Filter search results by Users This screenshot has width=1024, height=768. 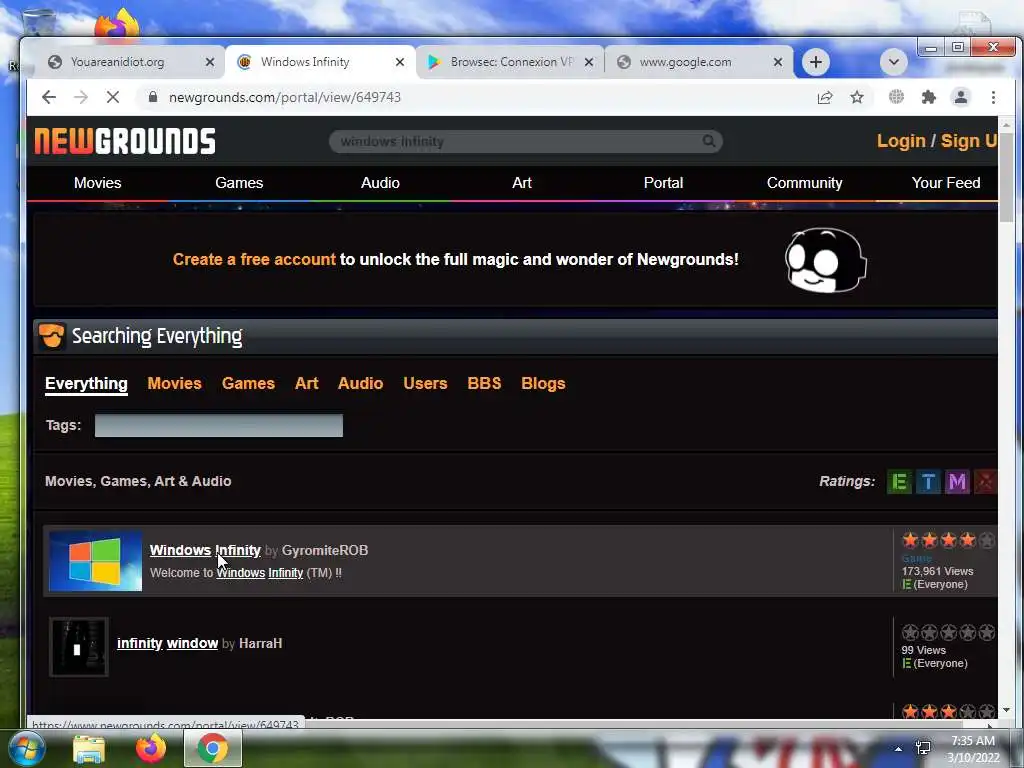point(425,383)
